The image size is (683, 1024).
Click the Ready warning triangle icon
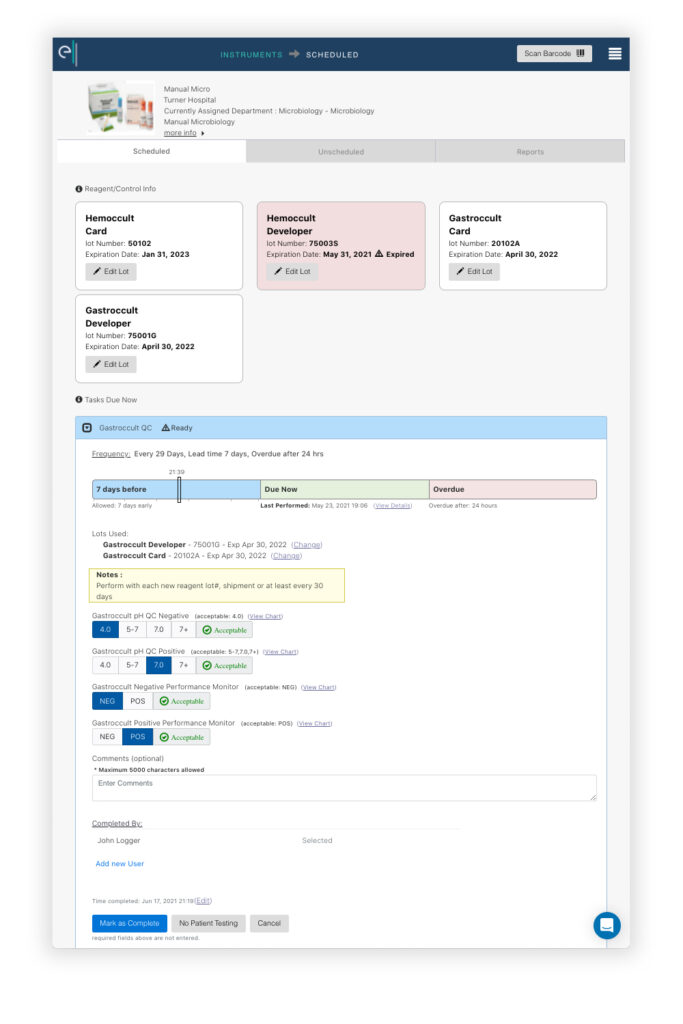pos(165,428)
